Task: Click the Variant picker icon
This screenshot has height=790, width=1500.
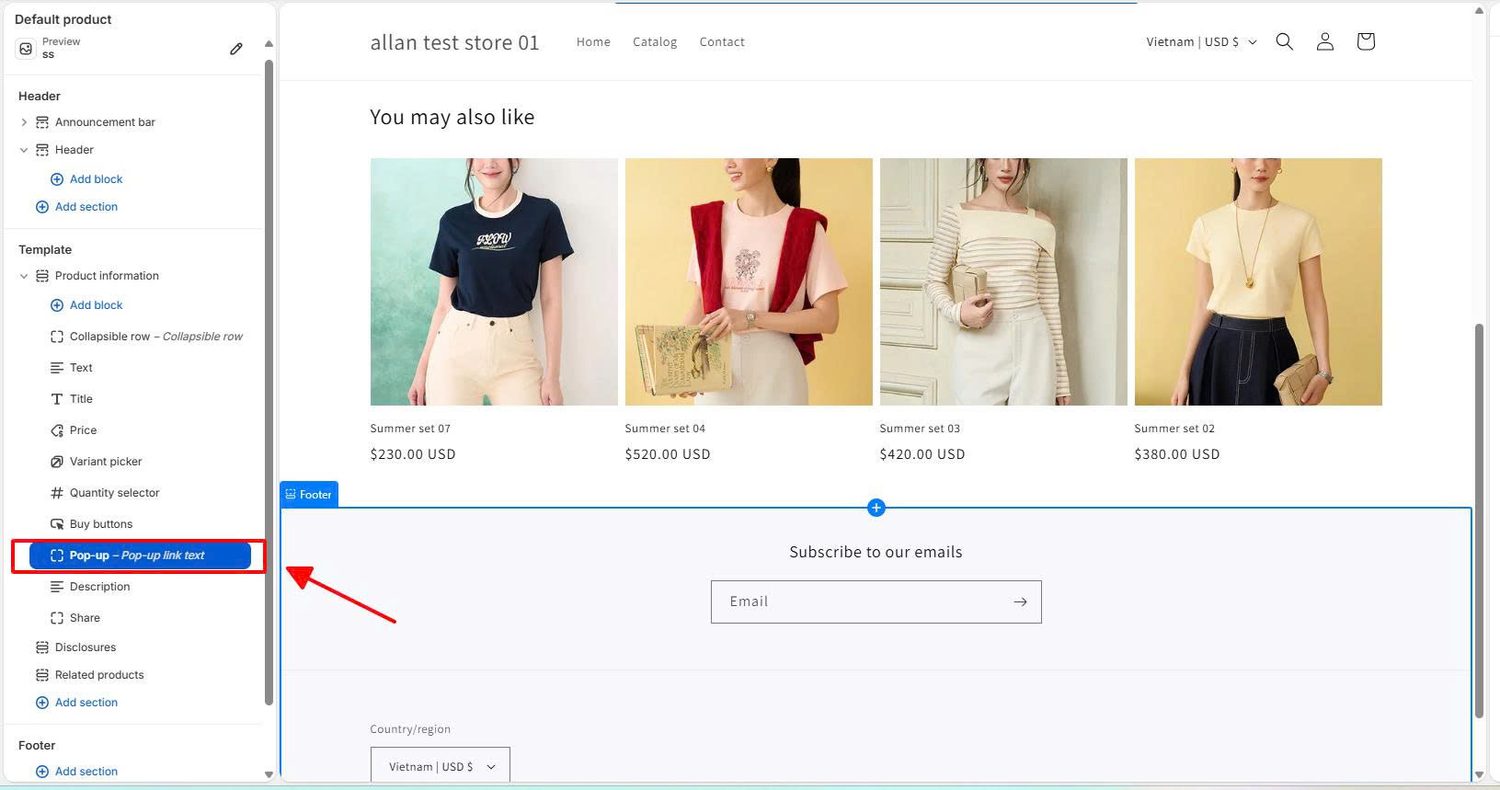Action: pyautogui.click(x=57, y=462)
